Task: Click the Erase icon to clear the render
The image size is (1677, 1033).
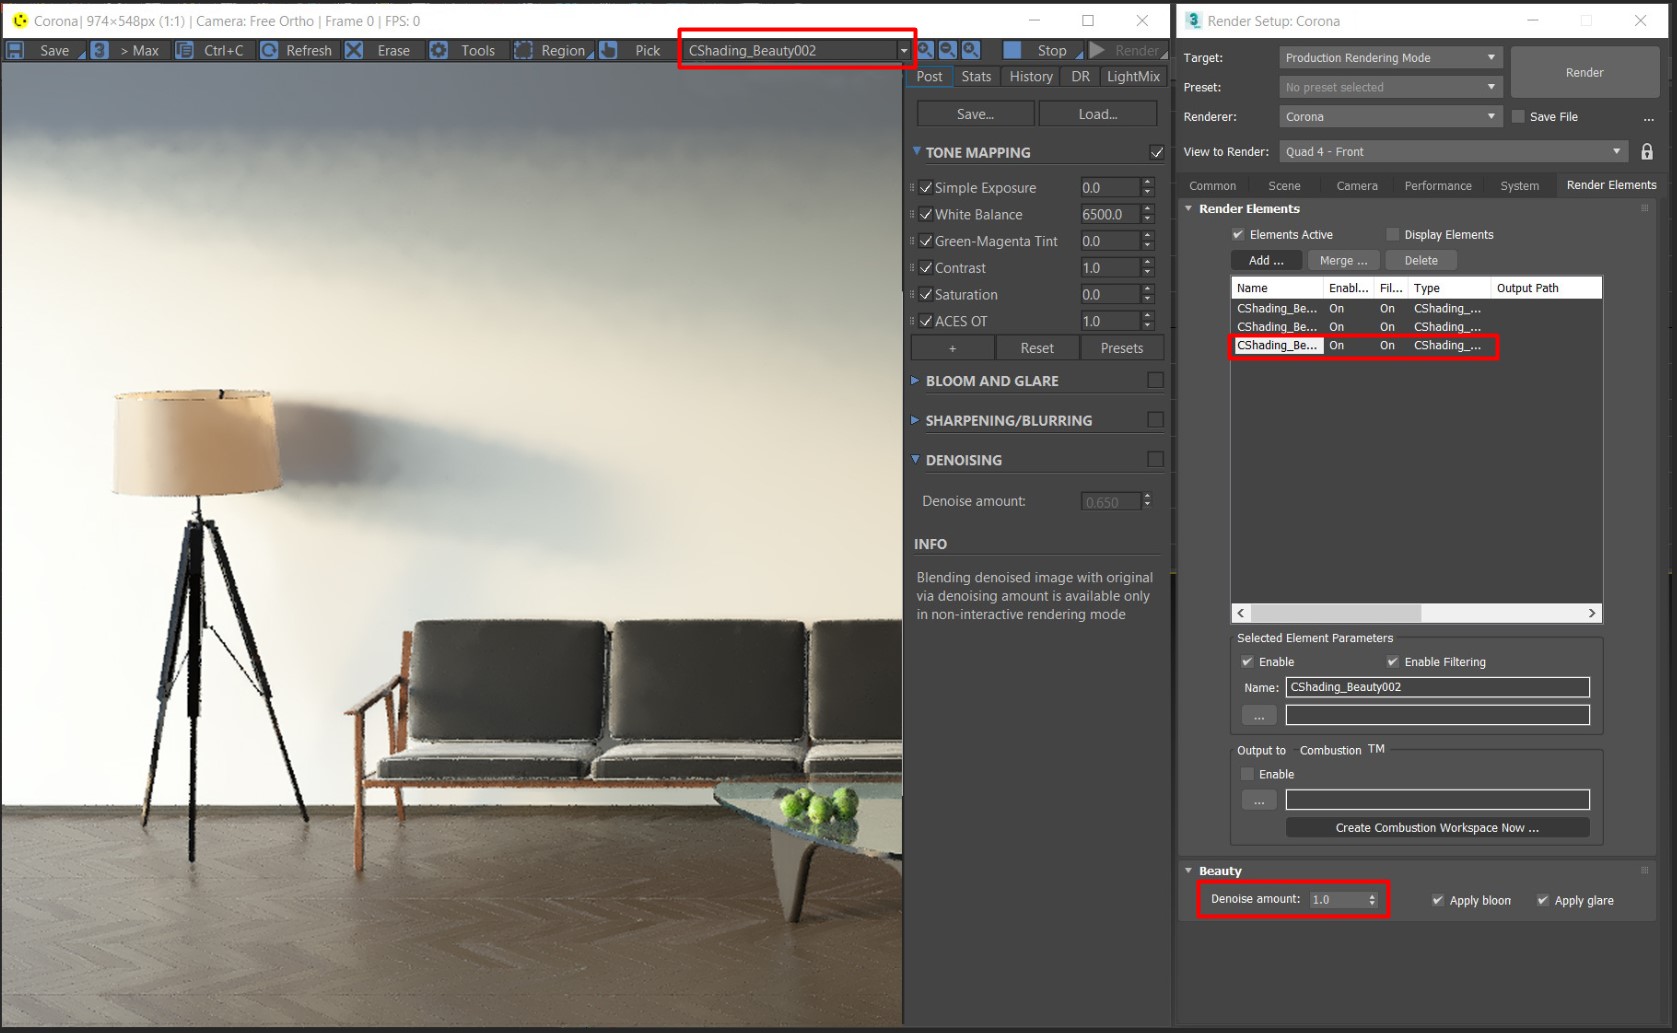Action: click(353, 50)
